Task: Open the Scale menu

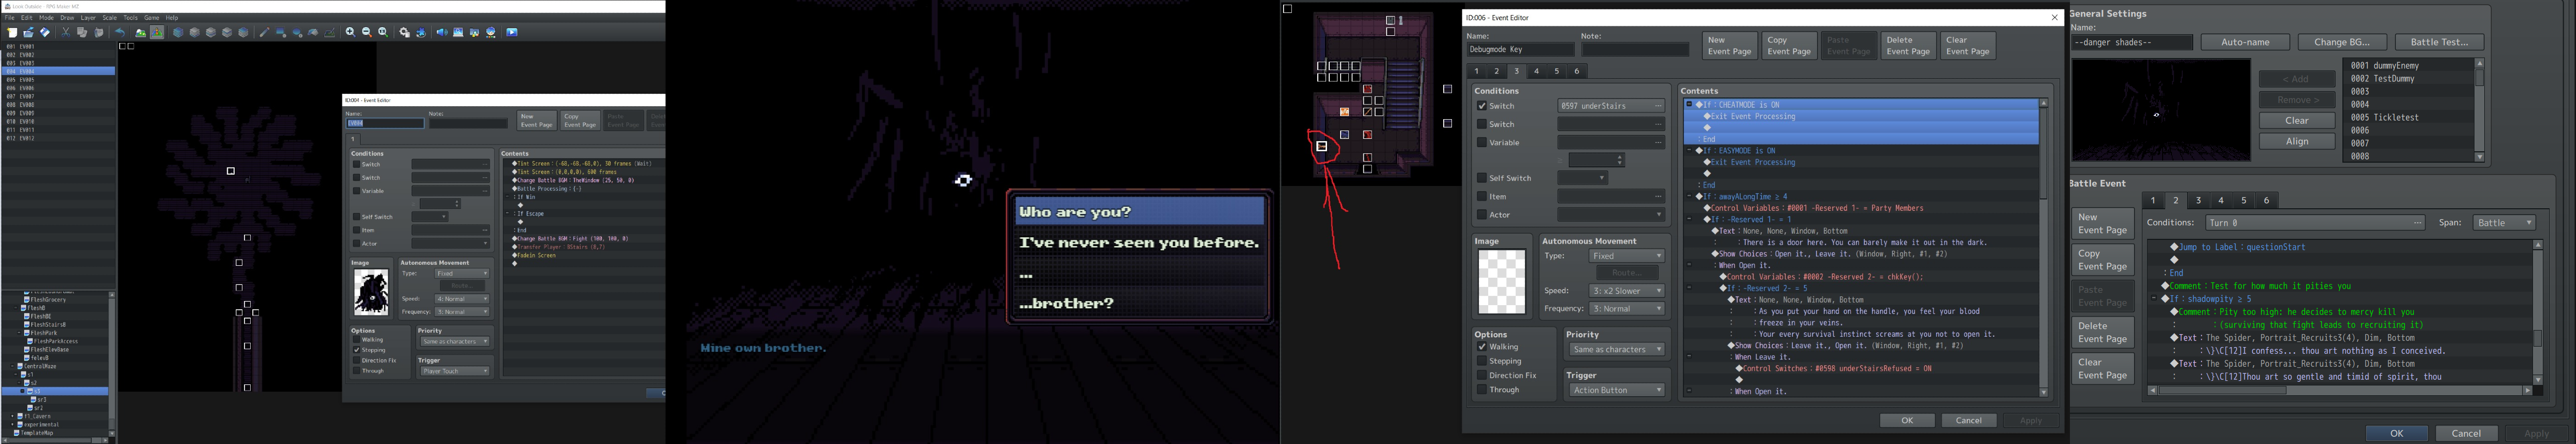Action: click(x=109, y=18)
